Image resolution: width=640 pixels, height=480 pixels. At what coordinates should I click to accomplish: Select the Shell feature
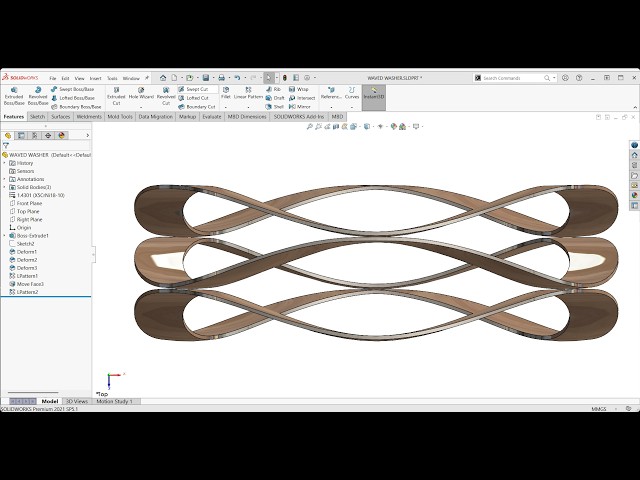(x=274, y=107)
